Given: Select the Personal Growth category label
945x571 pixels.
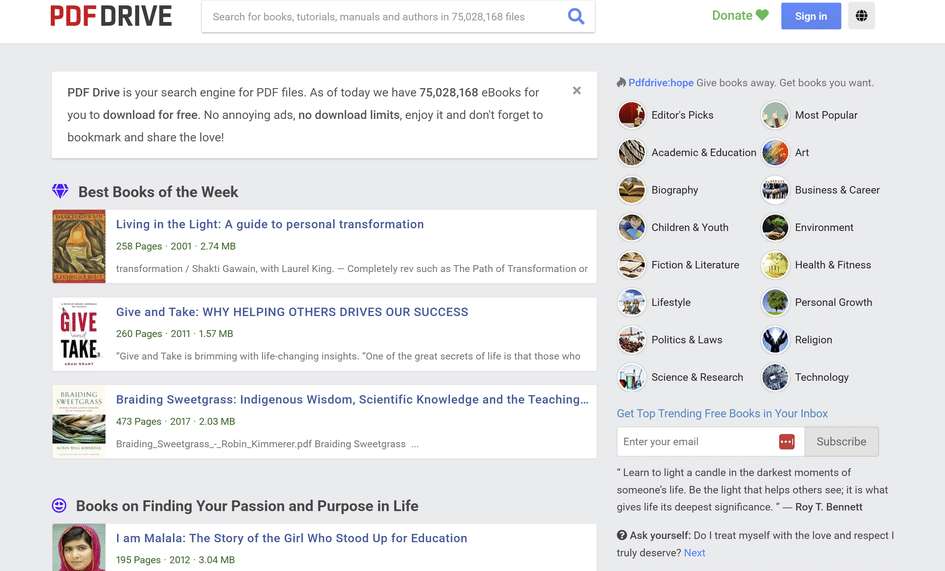Looking at the screenshot, I should click(x=834, y=302).
